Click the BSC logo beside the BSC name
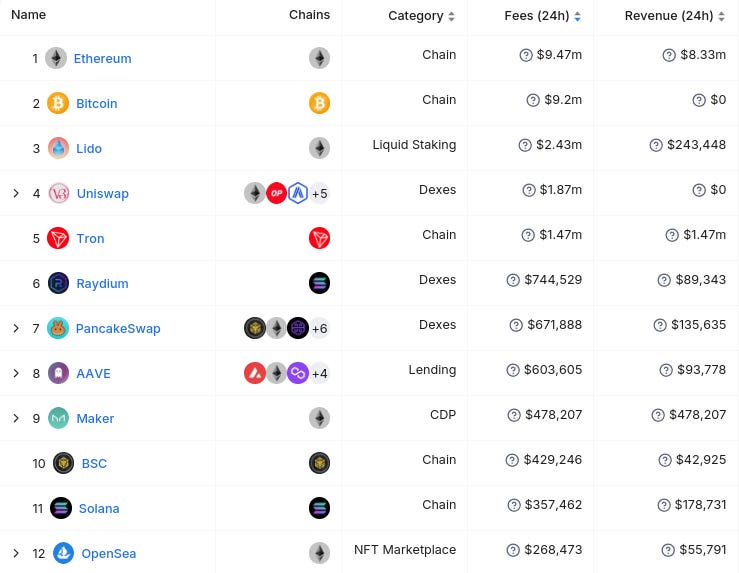Viewport: 739px width, 573px height. (x=64, y=463)
